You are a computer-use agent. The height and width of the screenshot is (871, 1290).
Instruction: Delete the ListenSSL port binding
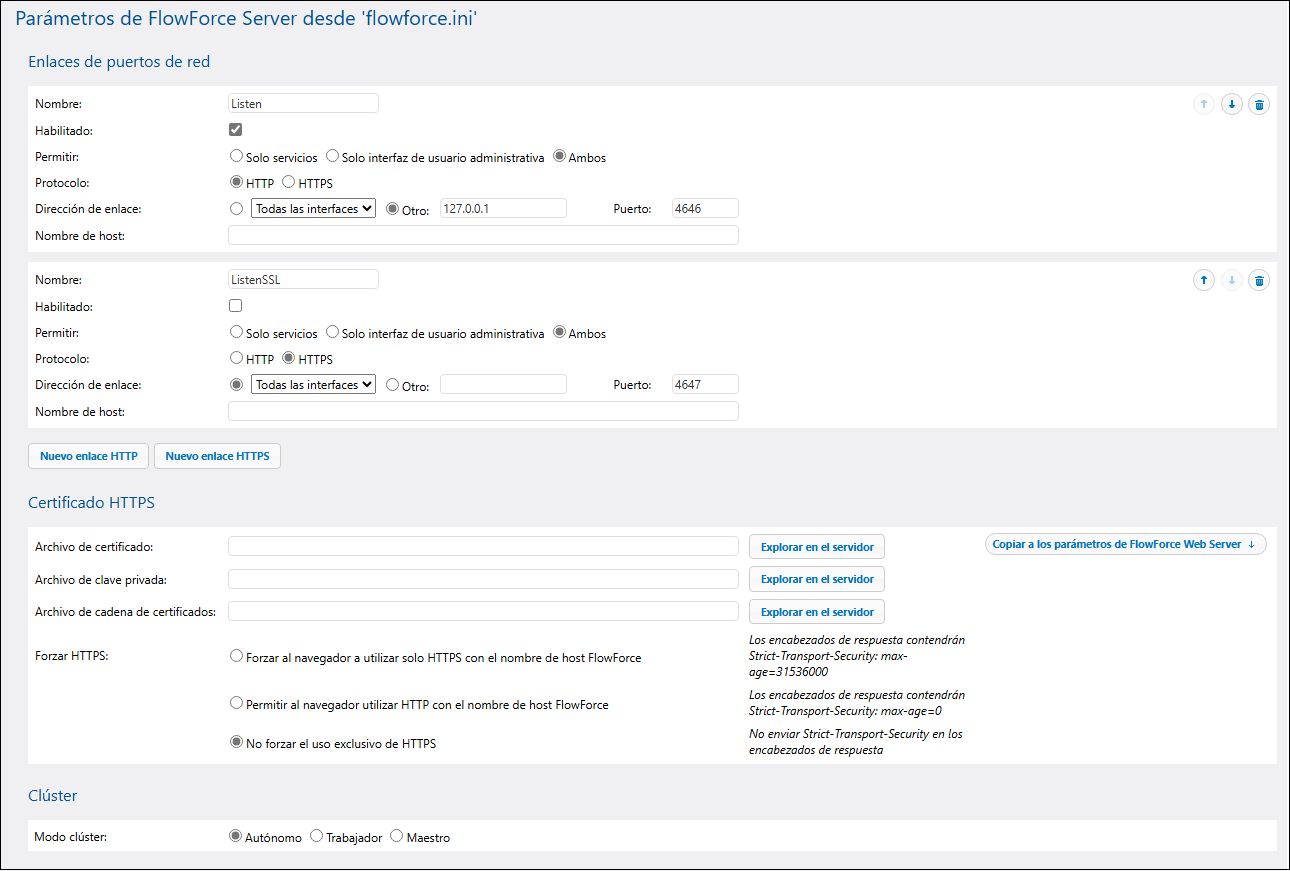click(1259, 280)
